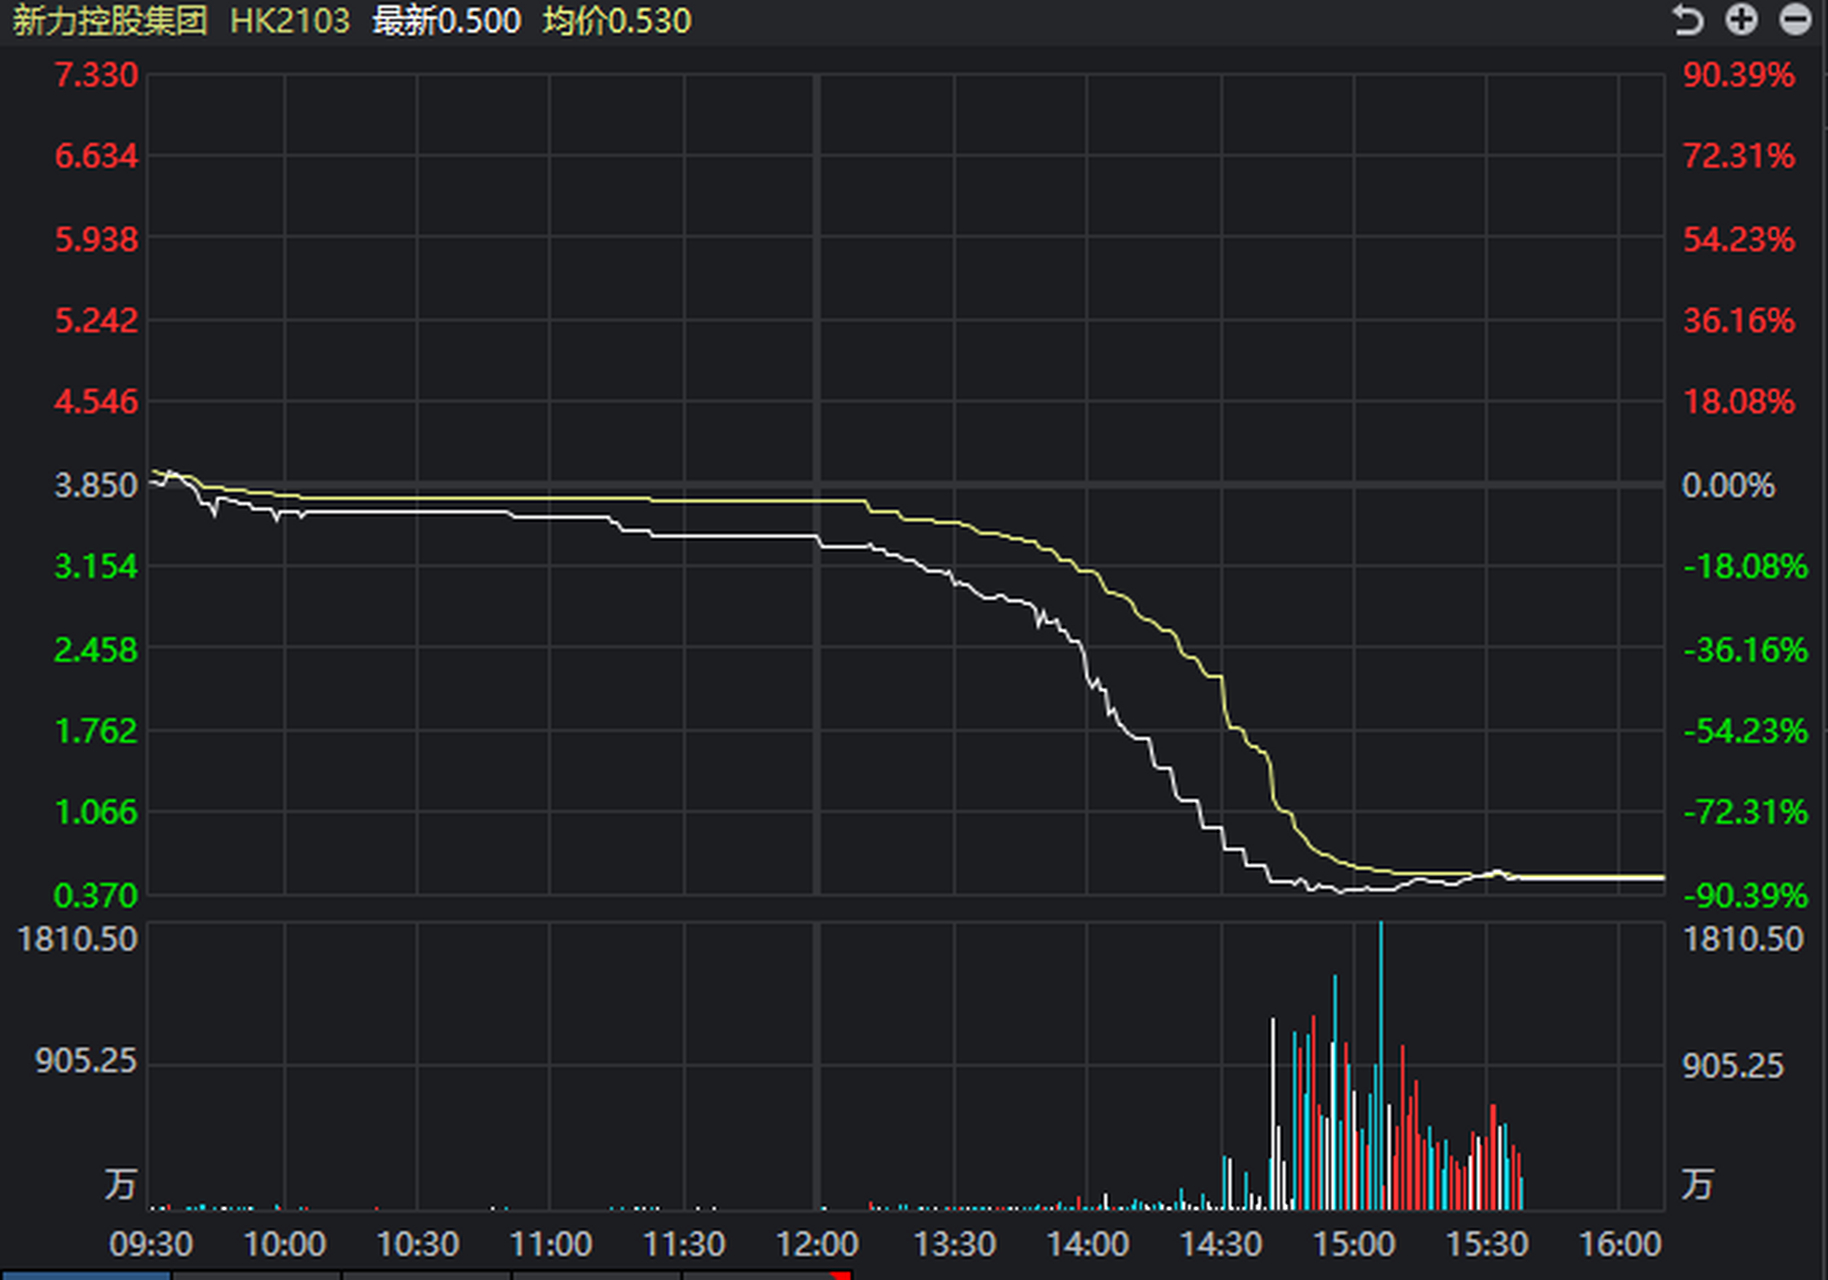Click the red 36.16% percentage label
The height and width of the screenshot is (1280, 1828).
click(x=1739, y=320)
